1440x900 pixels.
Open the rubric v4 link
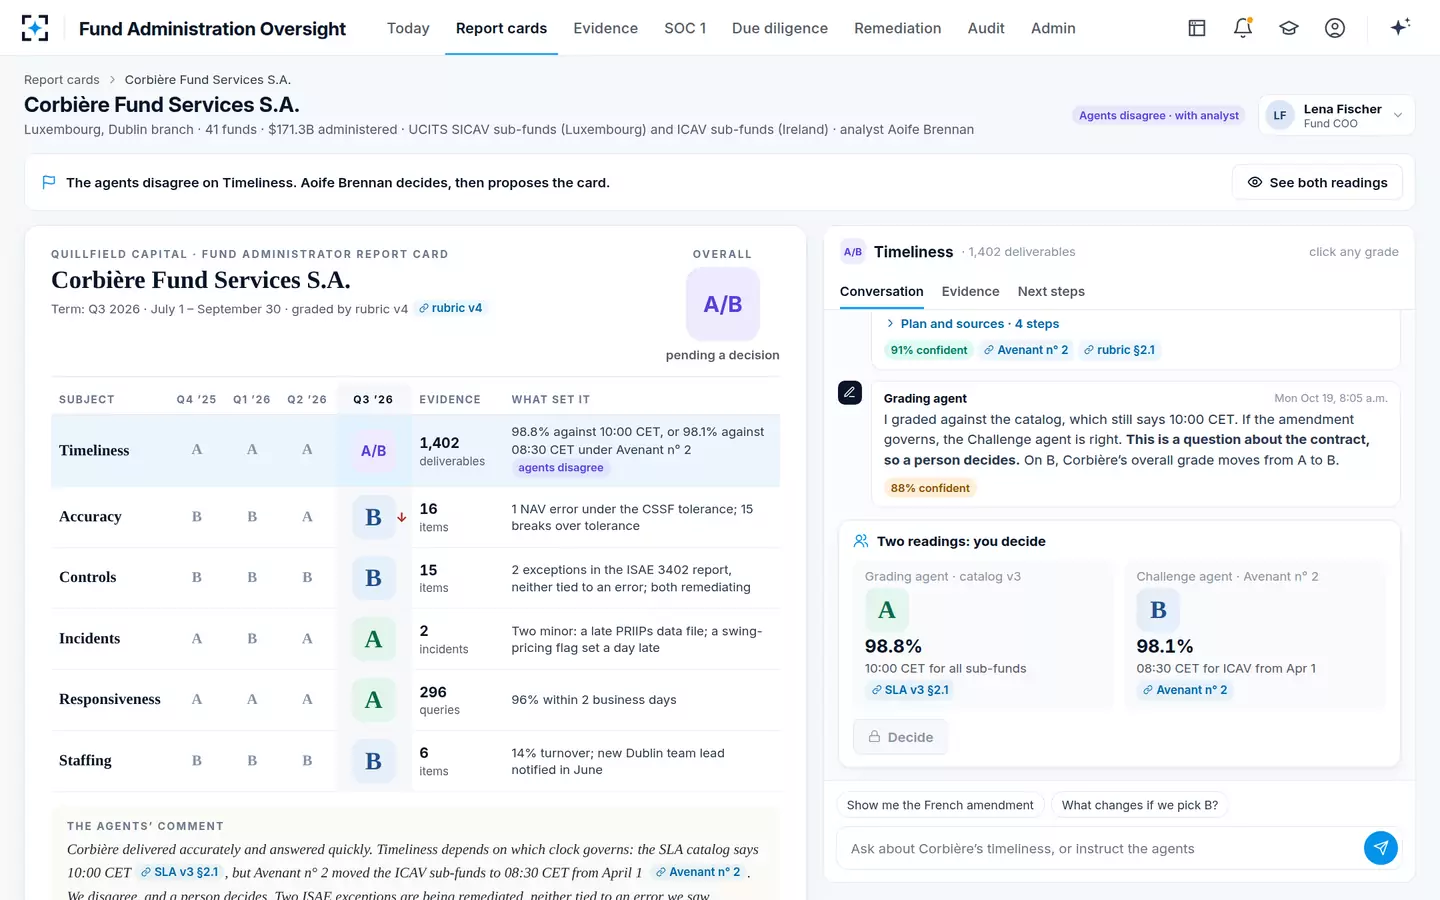[x=451, y=308]
